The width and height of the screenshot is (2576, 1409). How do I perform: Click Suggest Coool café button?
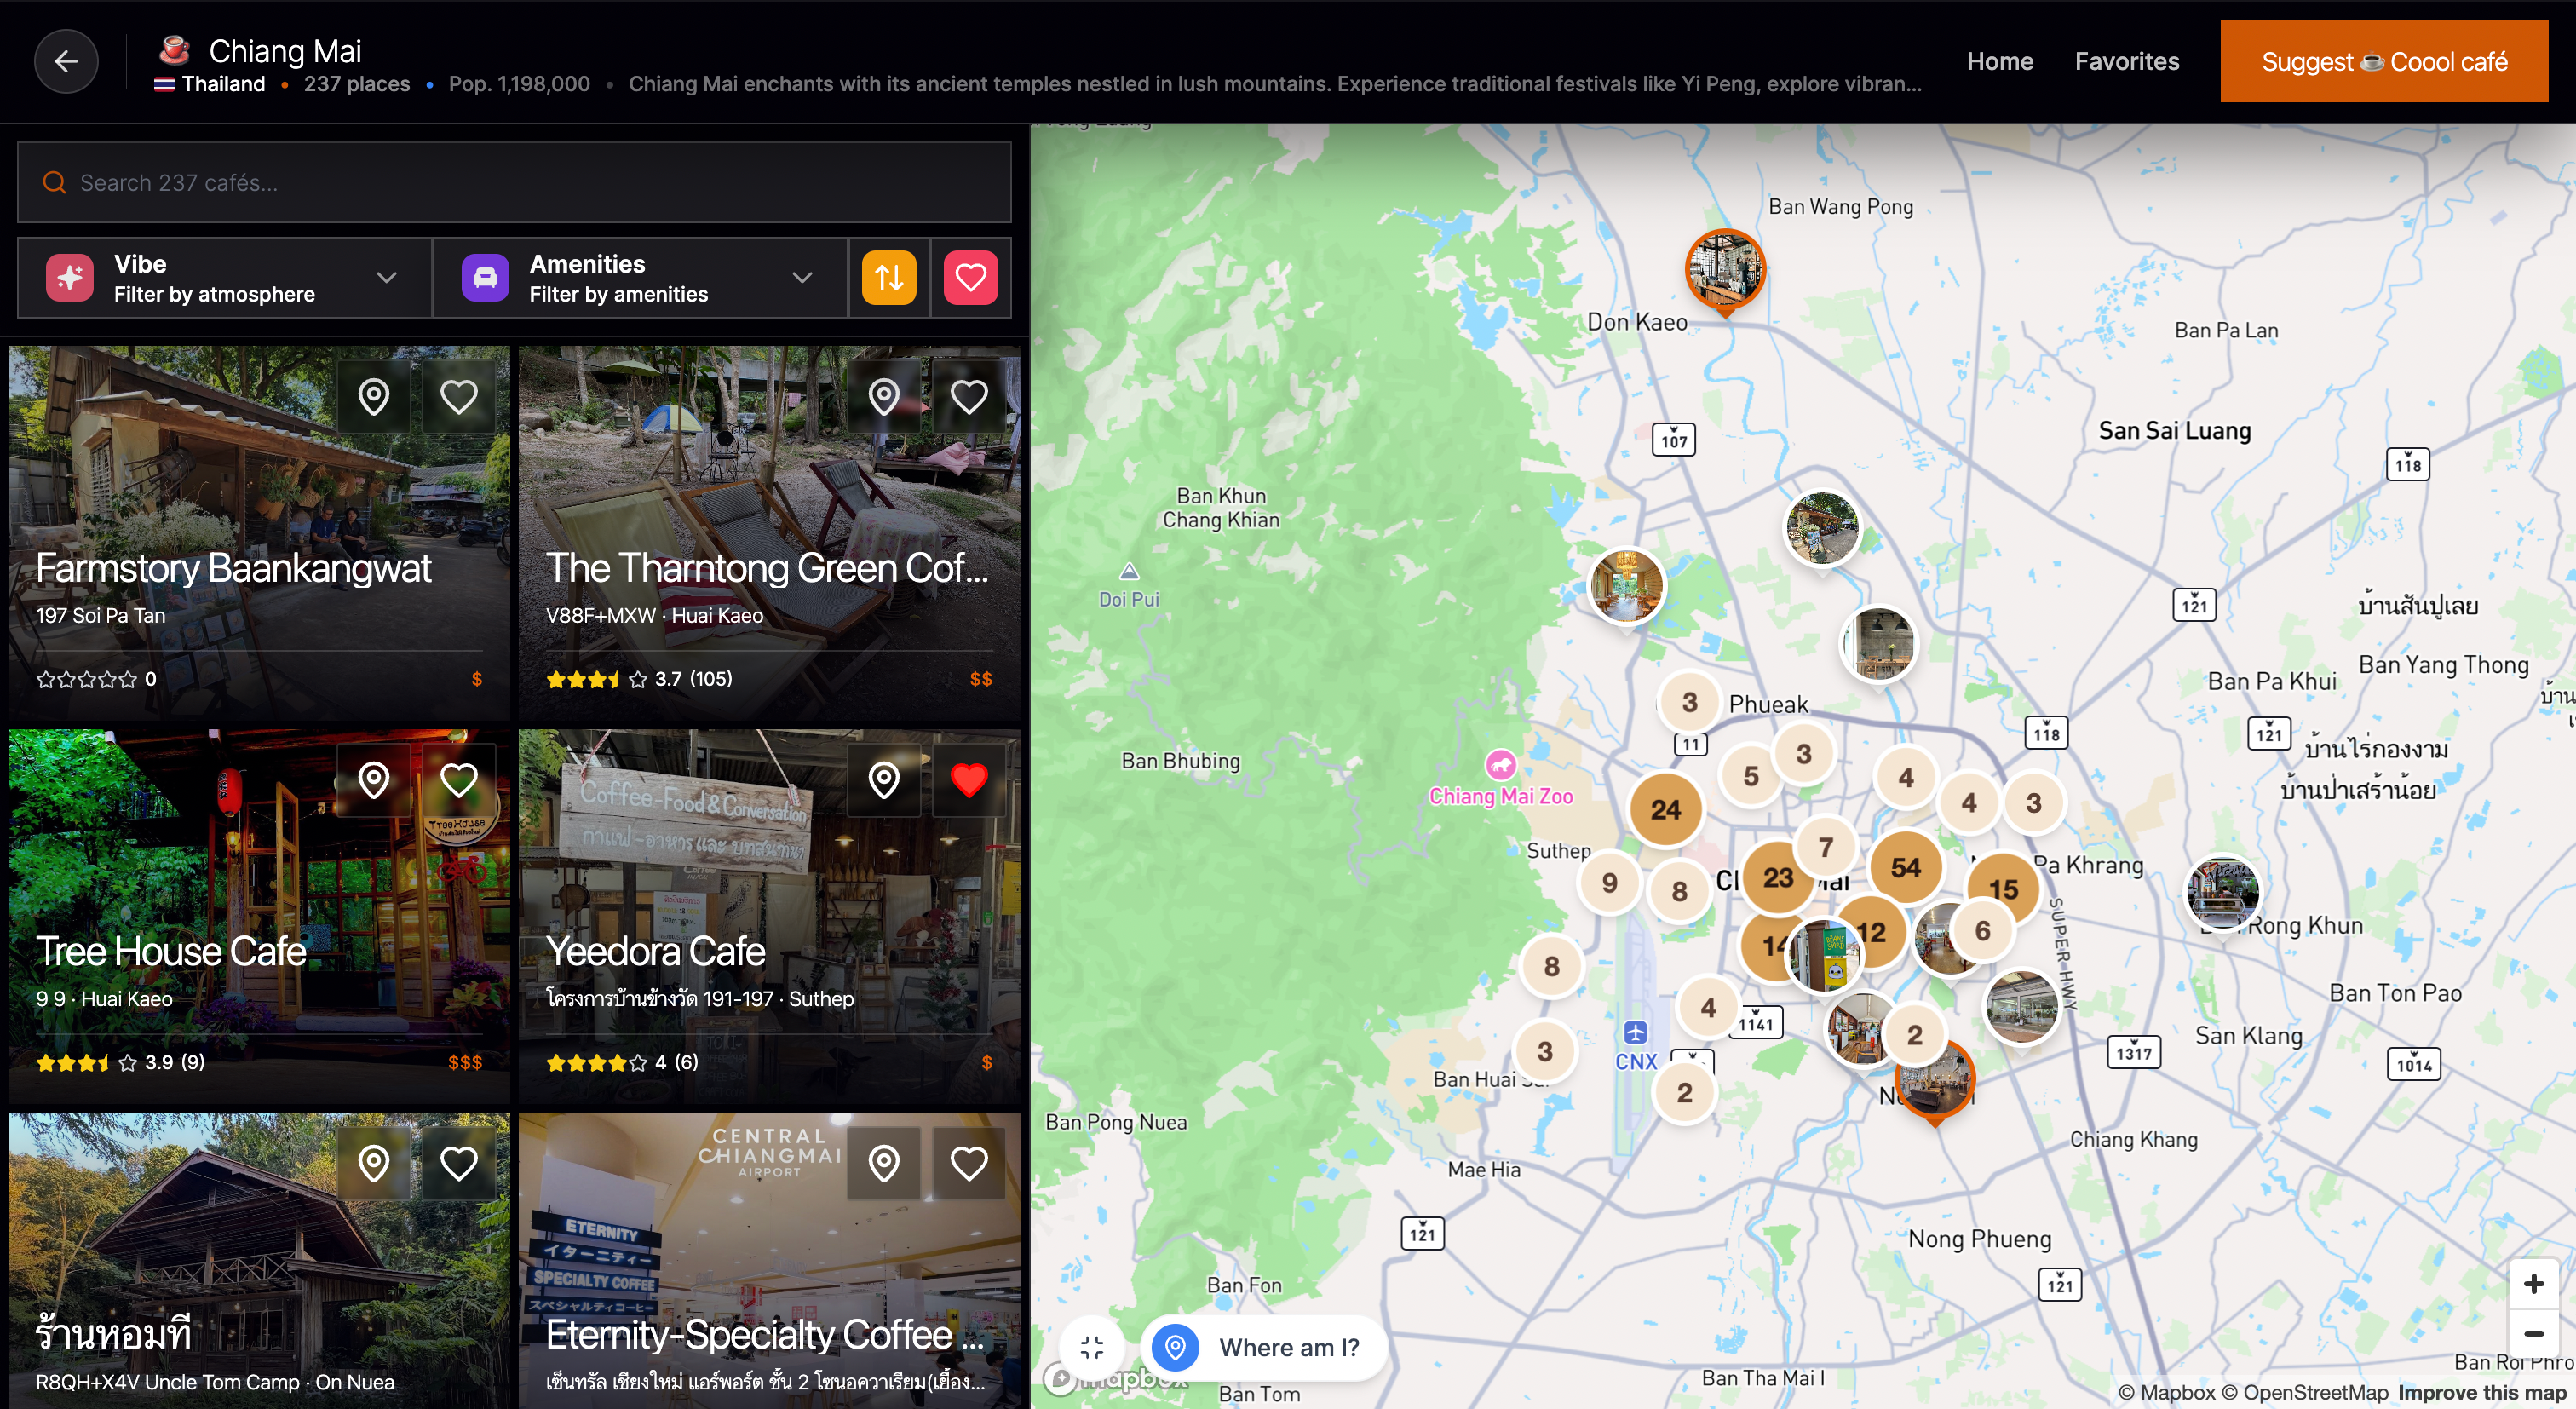[x=2383, y=61]
